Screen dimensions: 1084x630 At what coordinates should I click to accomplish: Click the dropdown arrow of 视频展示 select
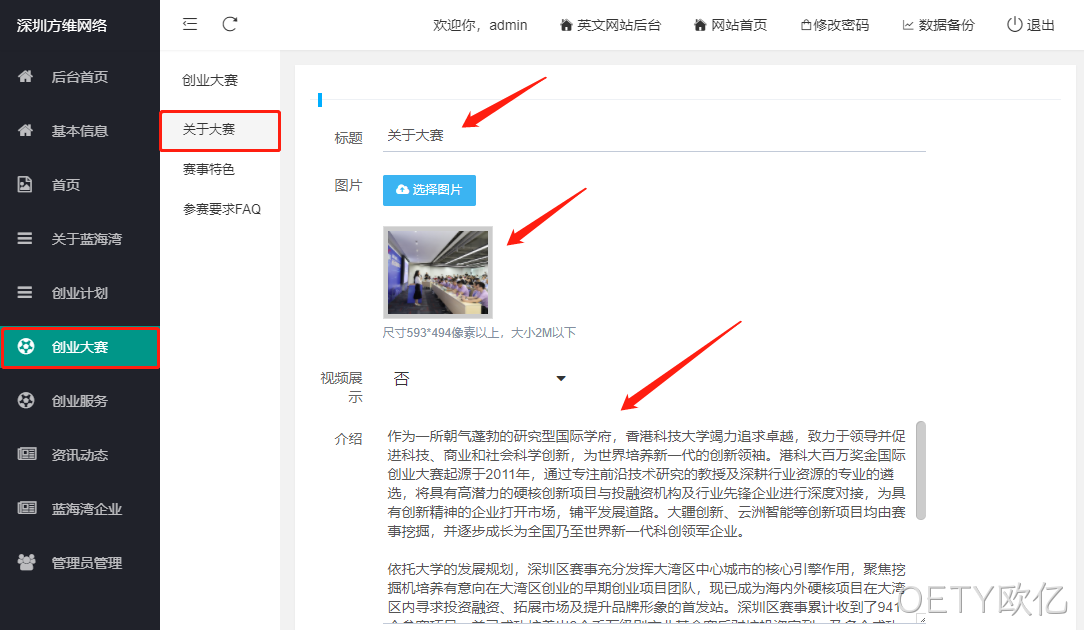click(x=561, y=378)
